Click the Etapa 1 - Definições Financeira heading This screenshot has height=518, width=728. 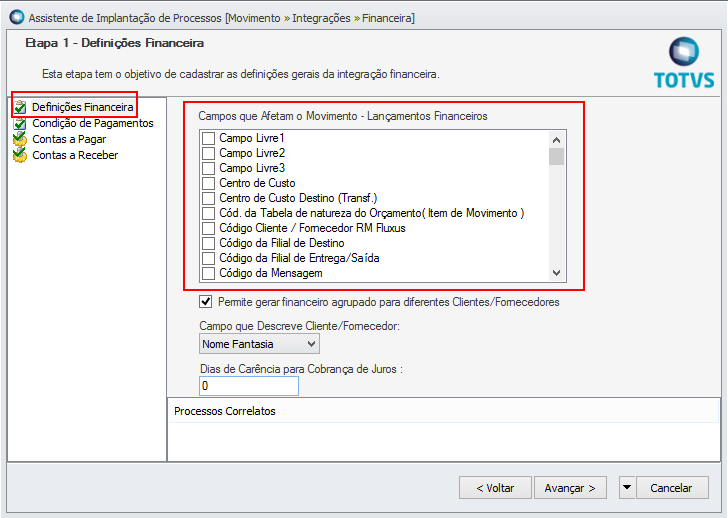tap(115, 43)
